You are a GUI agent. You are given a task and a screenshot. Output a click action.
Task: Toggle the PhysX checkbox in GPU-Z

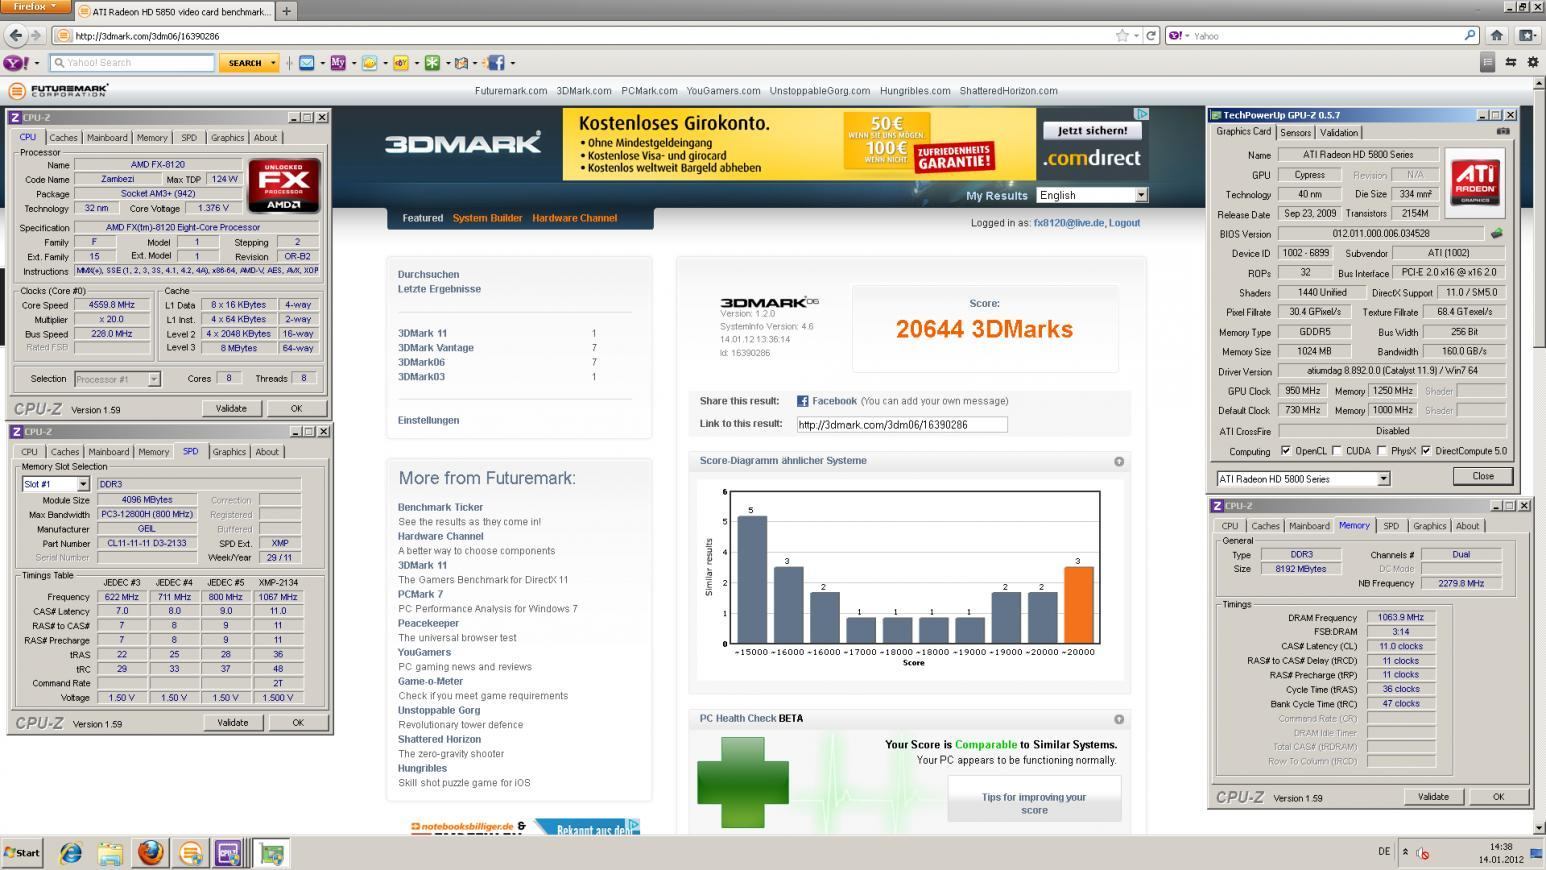(x=1382, y=451)
